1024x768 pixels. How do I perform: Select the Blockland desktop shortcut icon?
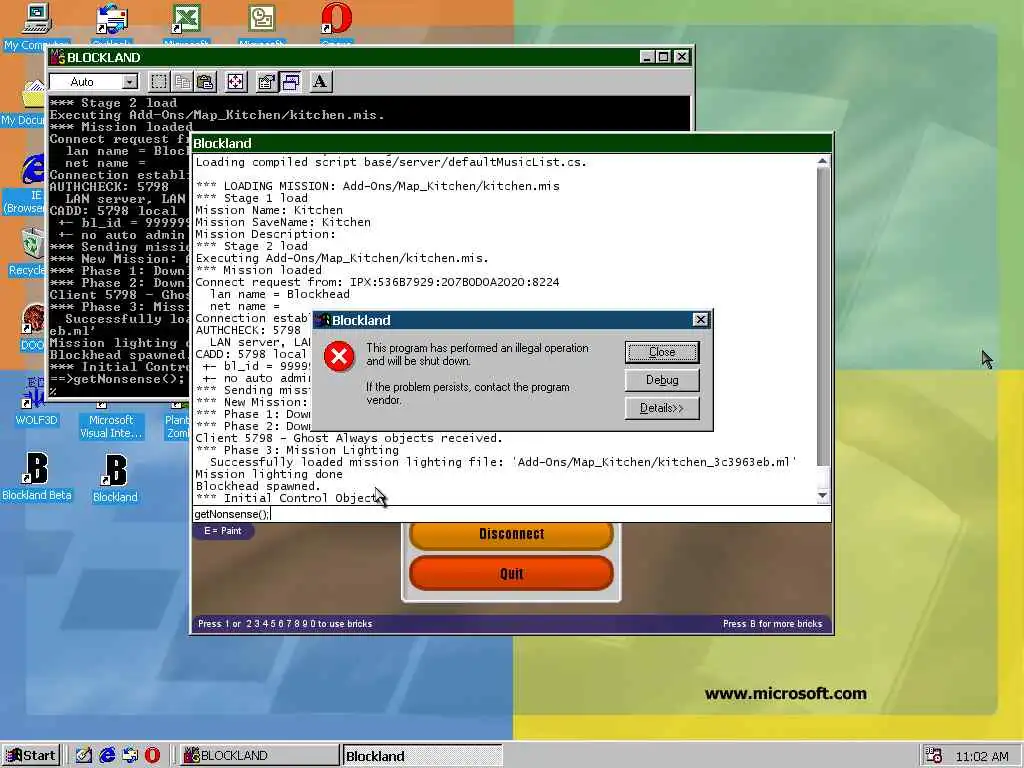click(115, 478)
